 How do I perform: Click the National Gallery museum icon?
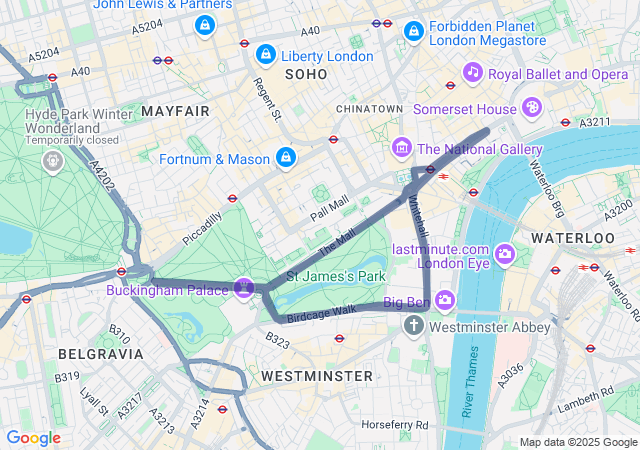[x=402, y=148]
